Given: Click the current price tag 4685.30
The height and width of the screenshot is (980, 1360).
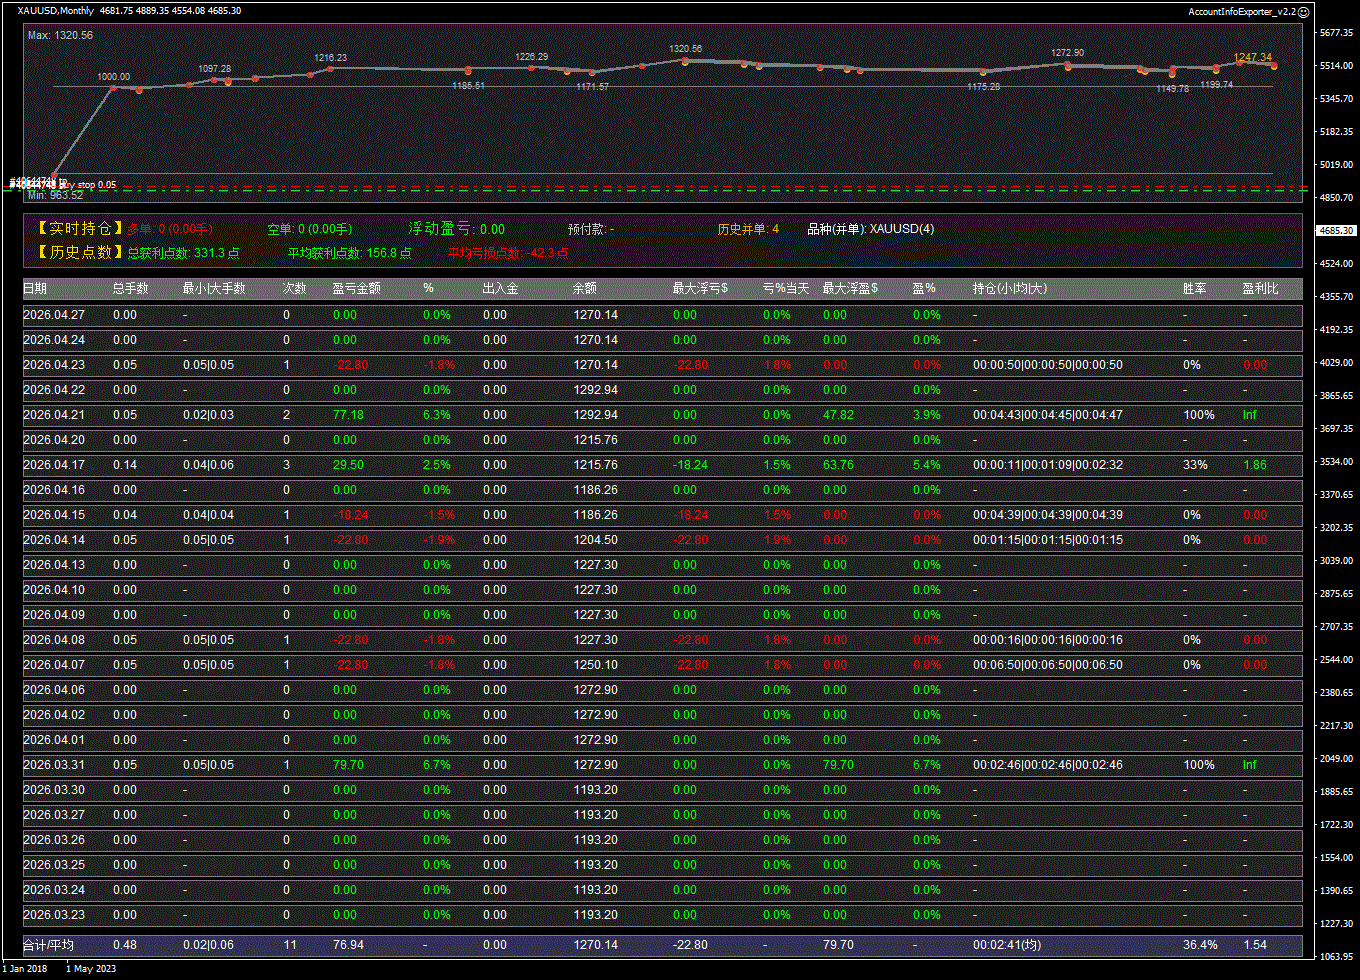Looking at the screenshot, I should pyautogui.click(x=1336, y=231).
